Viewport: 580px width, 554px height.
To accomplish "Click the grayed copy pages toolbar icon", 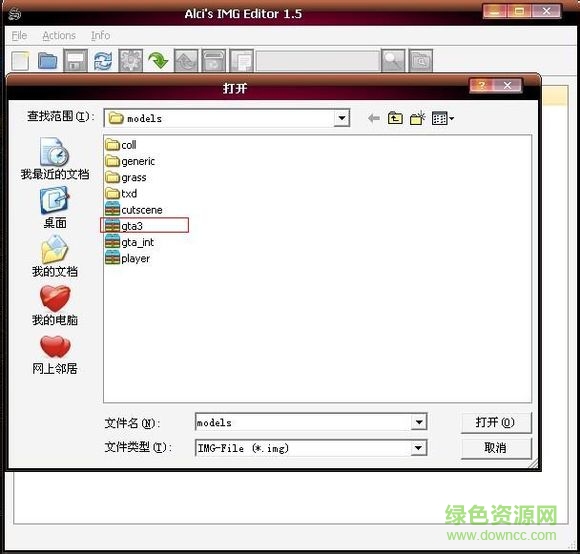I will pyautogui.click(x=242, y=60).
